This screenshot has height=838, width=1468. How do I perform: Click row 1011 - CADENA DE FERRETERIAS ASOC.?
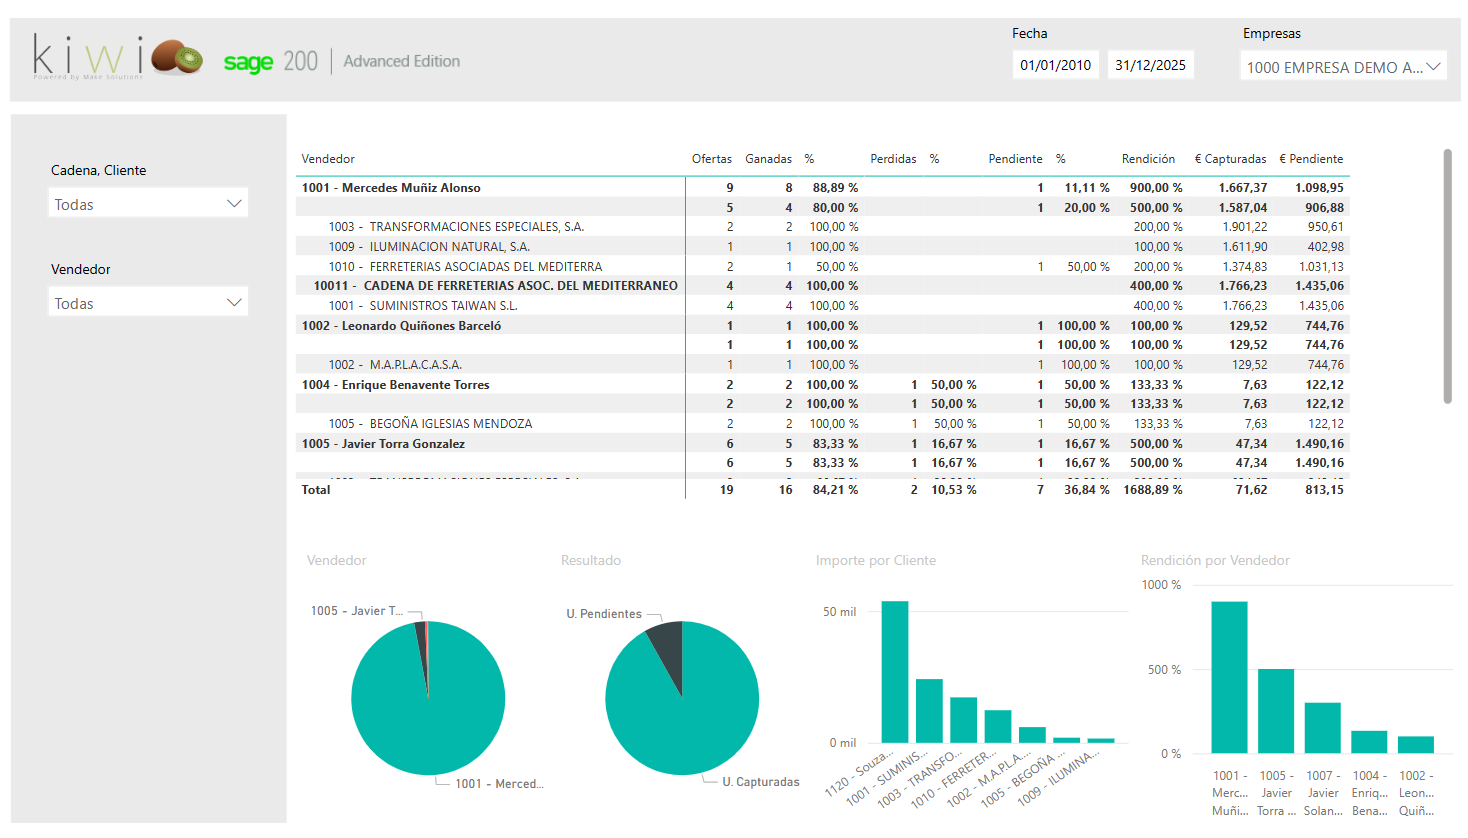pos(495,286)
